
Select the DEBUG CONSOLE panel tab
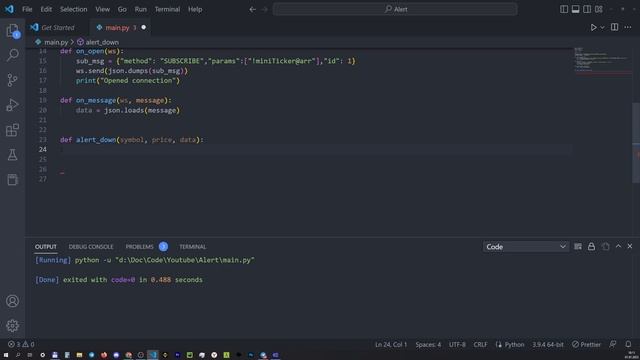[x=91, y=247]
